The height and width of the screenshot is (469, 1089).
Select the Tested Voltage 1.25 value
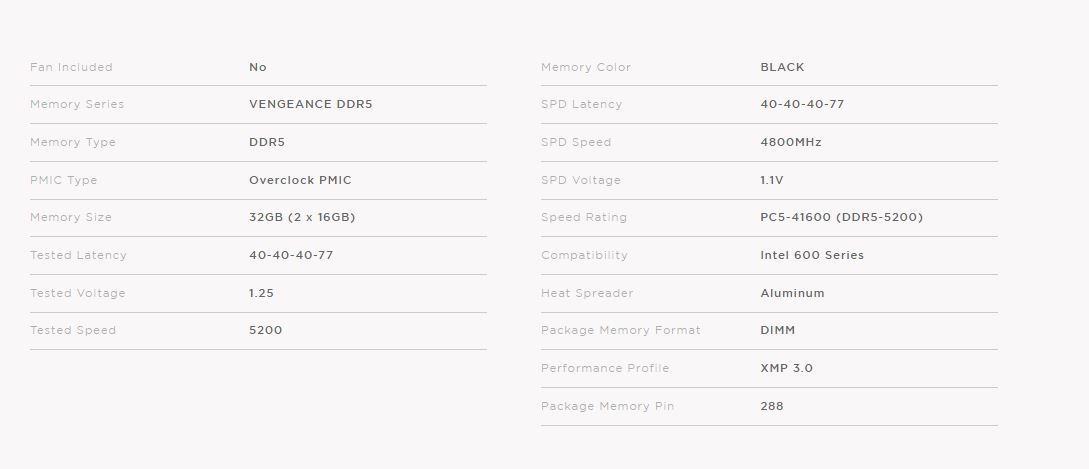[x=261, y=293]
